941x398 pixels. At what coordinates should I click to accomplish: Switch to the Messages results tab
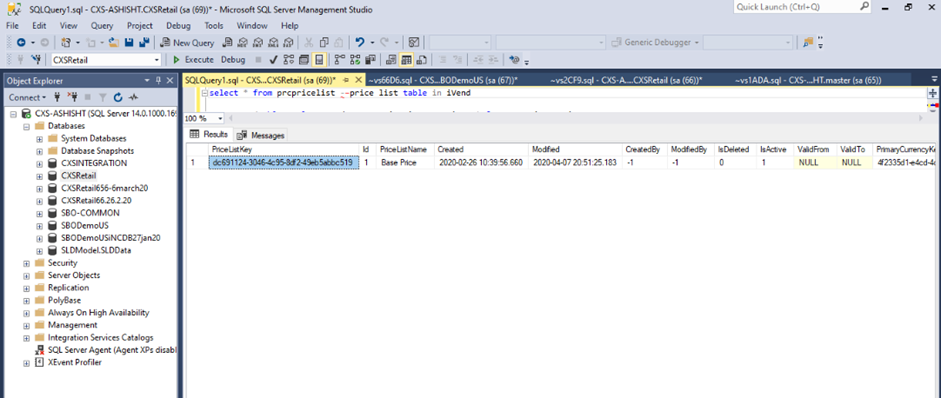pyautogui.click(x=261, y=135)
